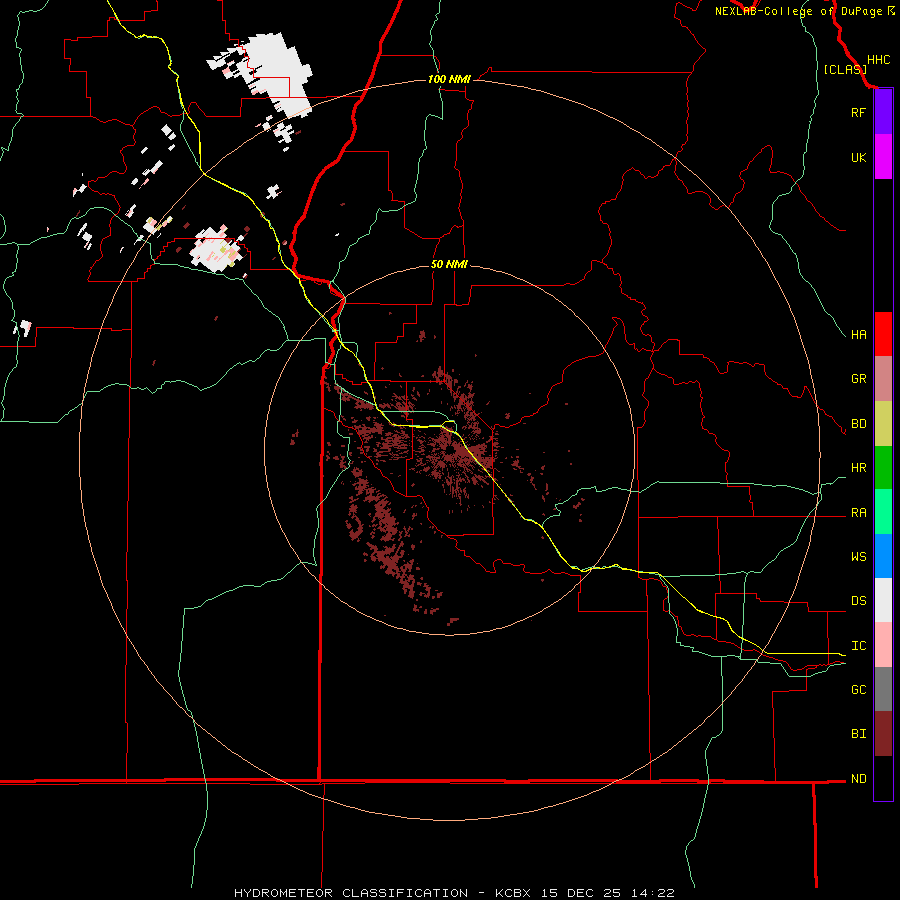Click the green HR color swatch
900x900 pixels.
coord(883,468)
